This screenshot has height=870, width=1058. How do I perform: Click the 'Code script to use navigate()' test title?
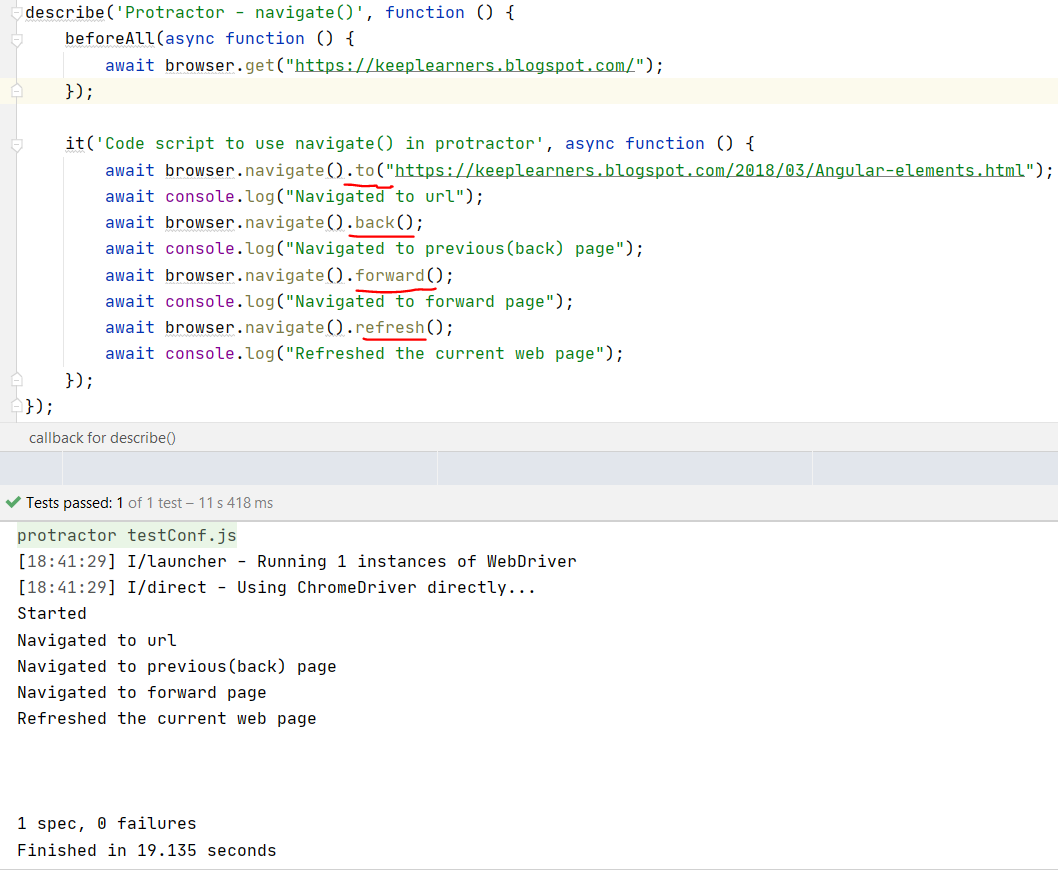click(x=320, y=143)
